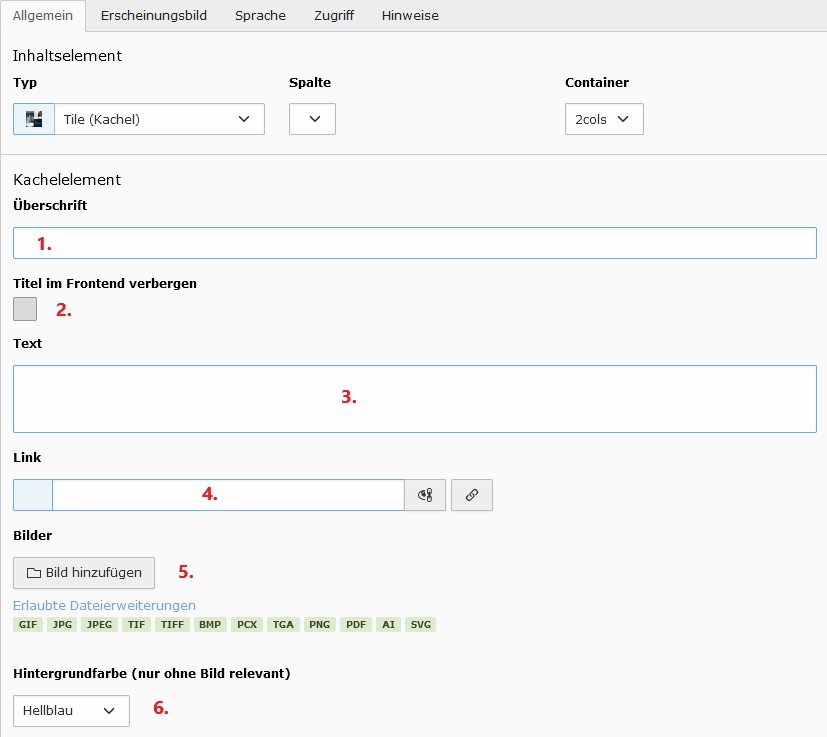827x737 pixels.
Task: Open the Sprache tab
Action: [261, 16]
